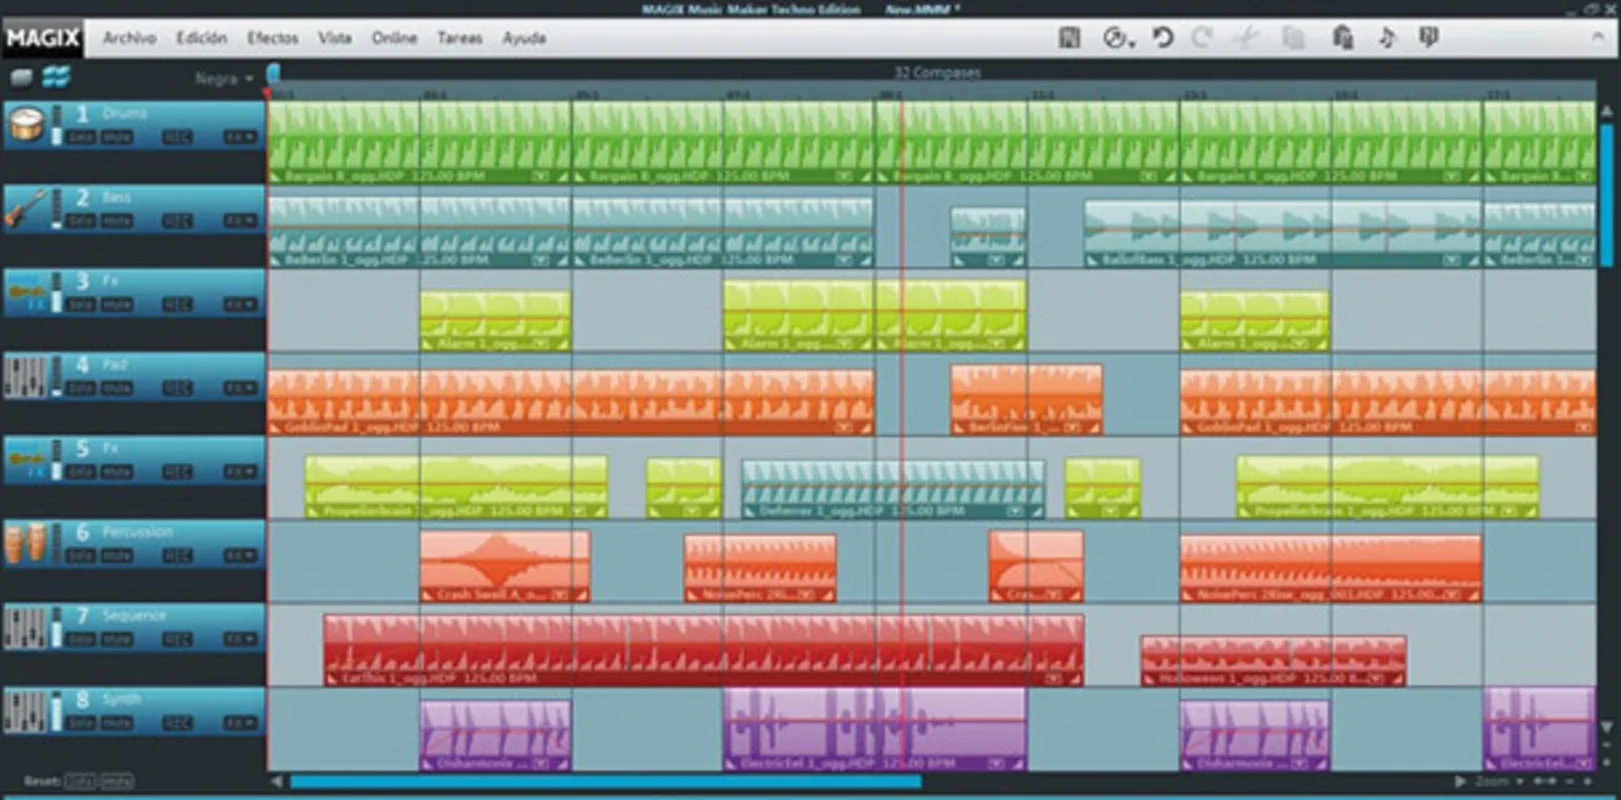Mute the Drums track
Image resolution: width=1621 pixels, height=800 pixels.
(x=116, y=137)
